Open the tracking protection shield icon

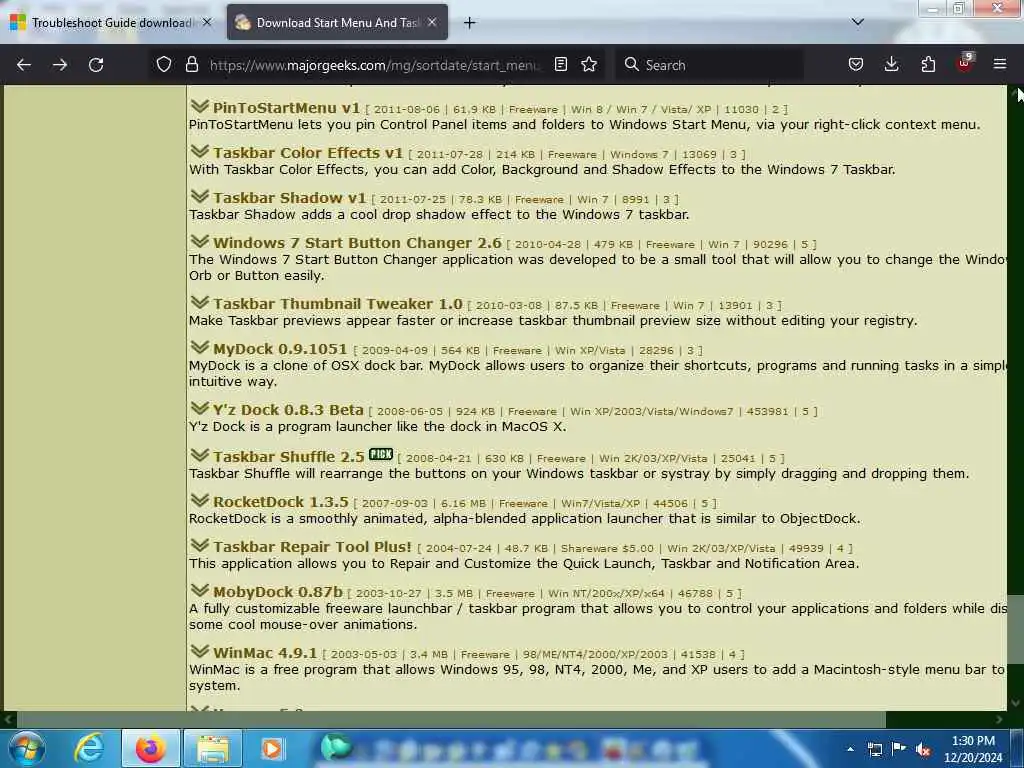coord(164,64)
